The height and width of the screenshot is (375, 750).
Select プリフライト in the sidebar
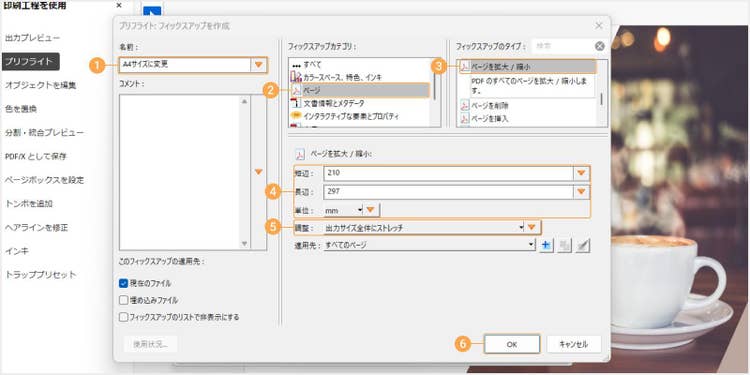point(31,62)
